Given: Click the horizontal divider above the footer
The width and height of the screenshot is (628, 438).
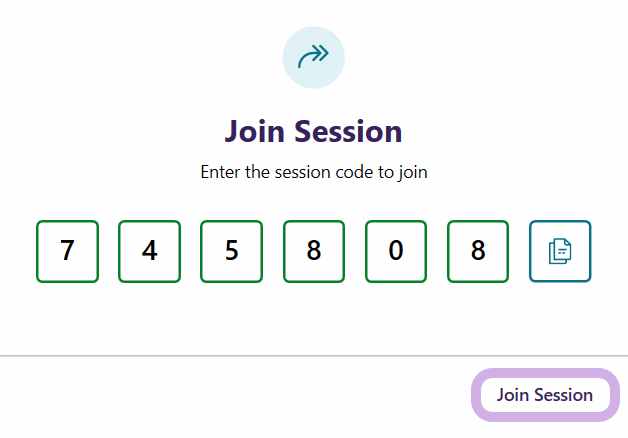Looking at the screenshot, I should (x=314, y=355).
